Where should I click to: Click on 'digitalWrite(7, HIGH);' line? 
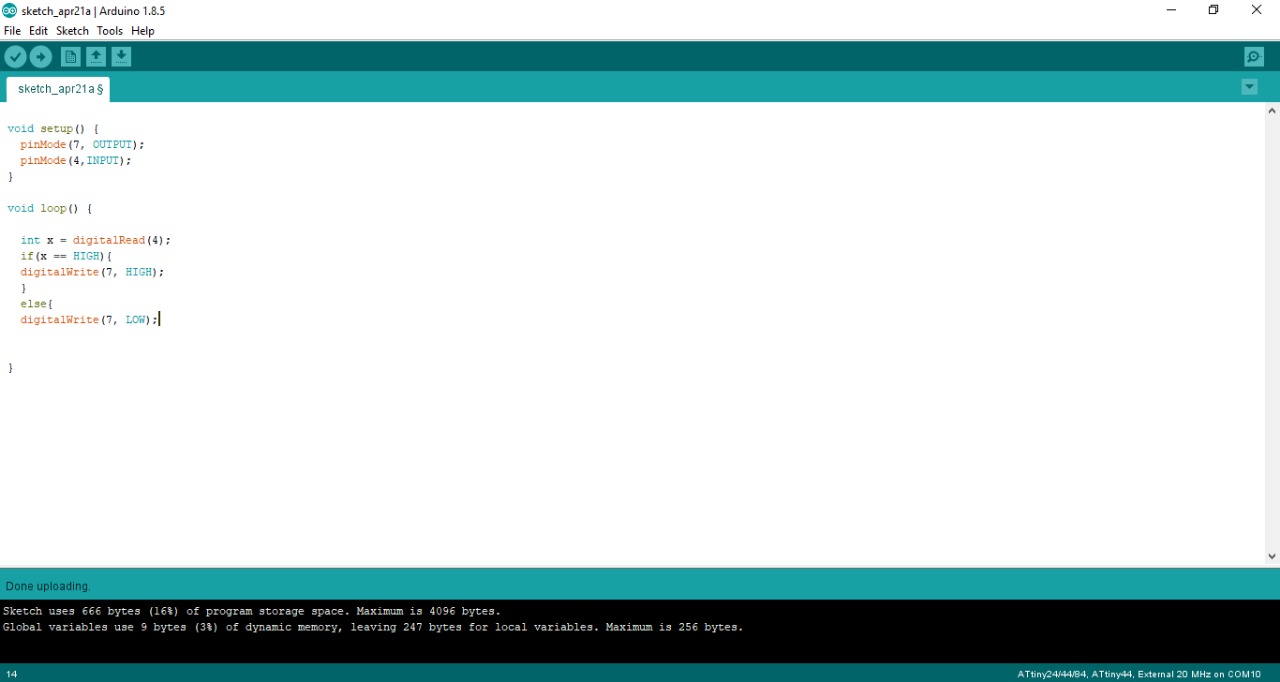coord(92,272)
